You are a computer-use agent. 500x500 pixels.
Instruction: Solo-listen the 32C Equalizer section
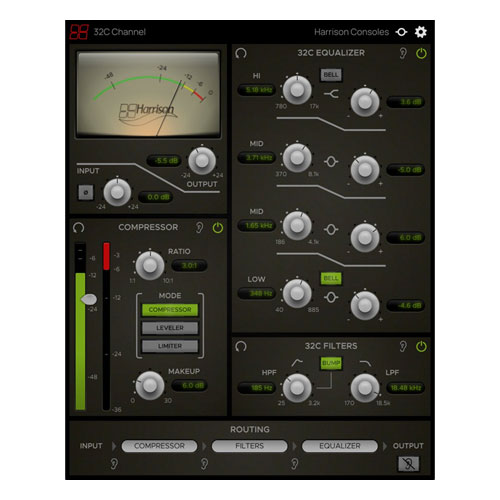tap(403, 53)
